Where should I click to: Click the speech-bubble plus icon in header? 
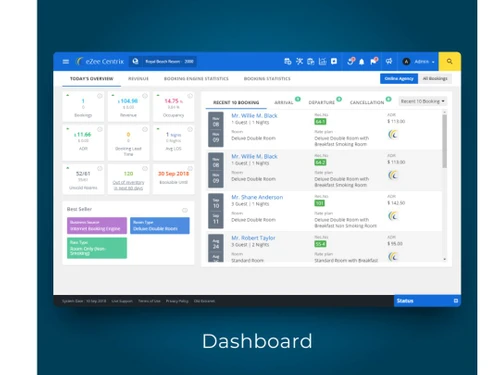pos(334,61)
